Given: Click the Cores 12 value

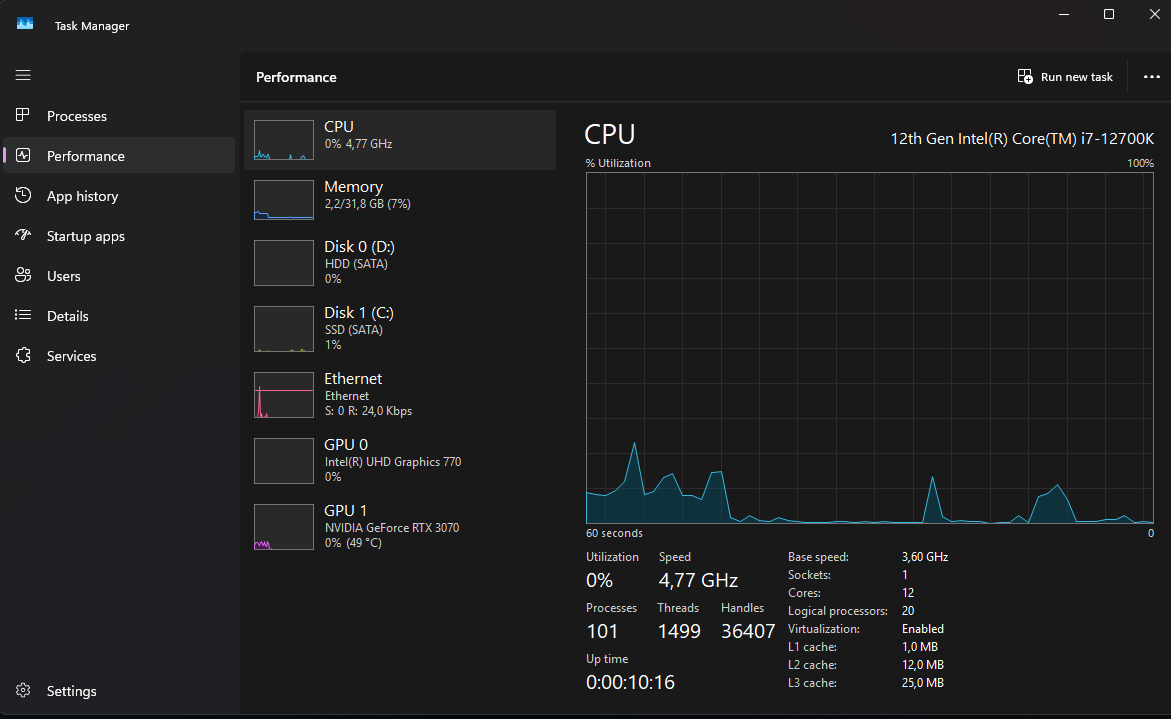Looking at the screenshot, I should [x=907, y=593].
